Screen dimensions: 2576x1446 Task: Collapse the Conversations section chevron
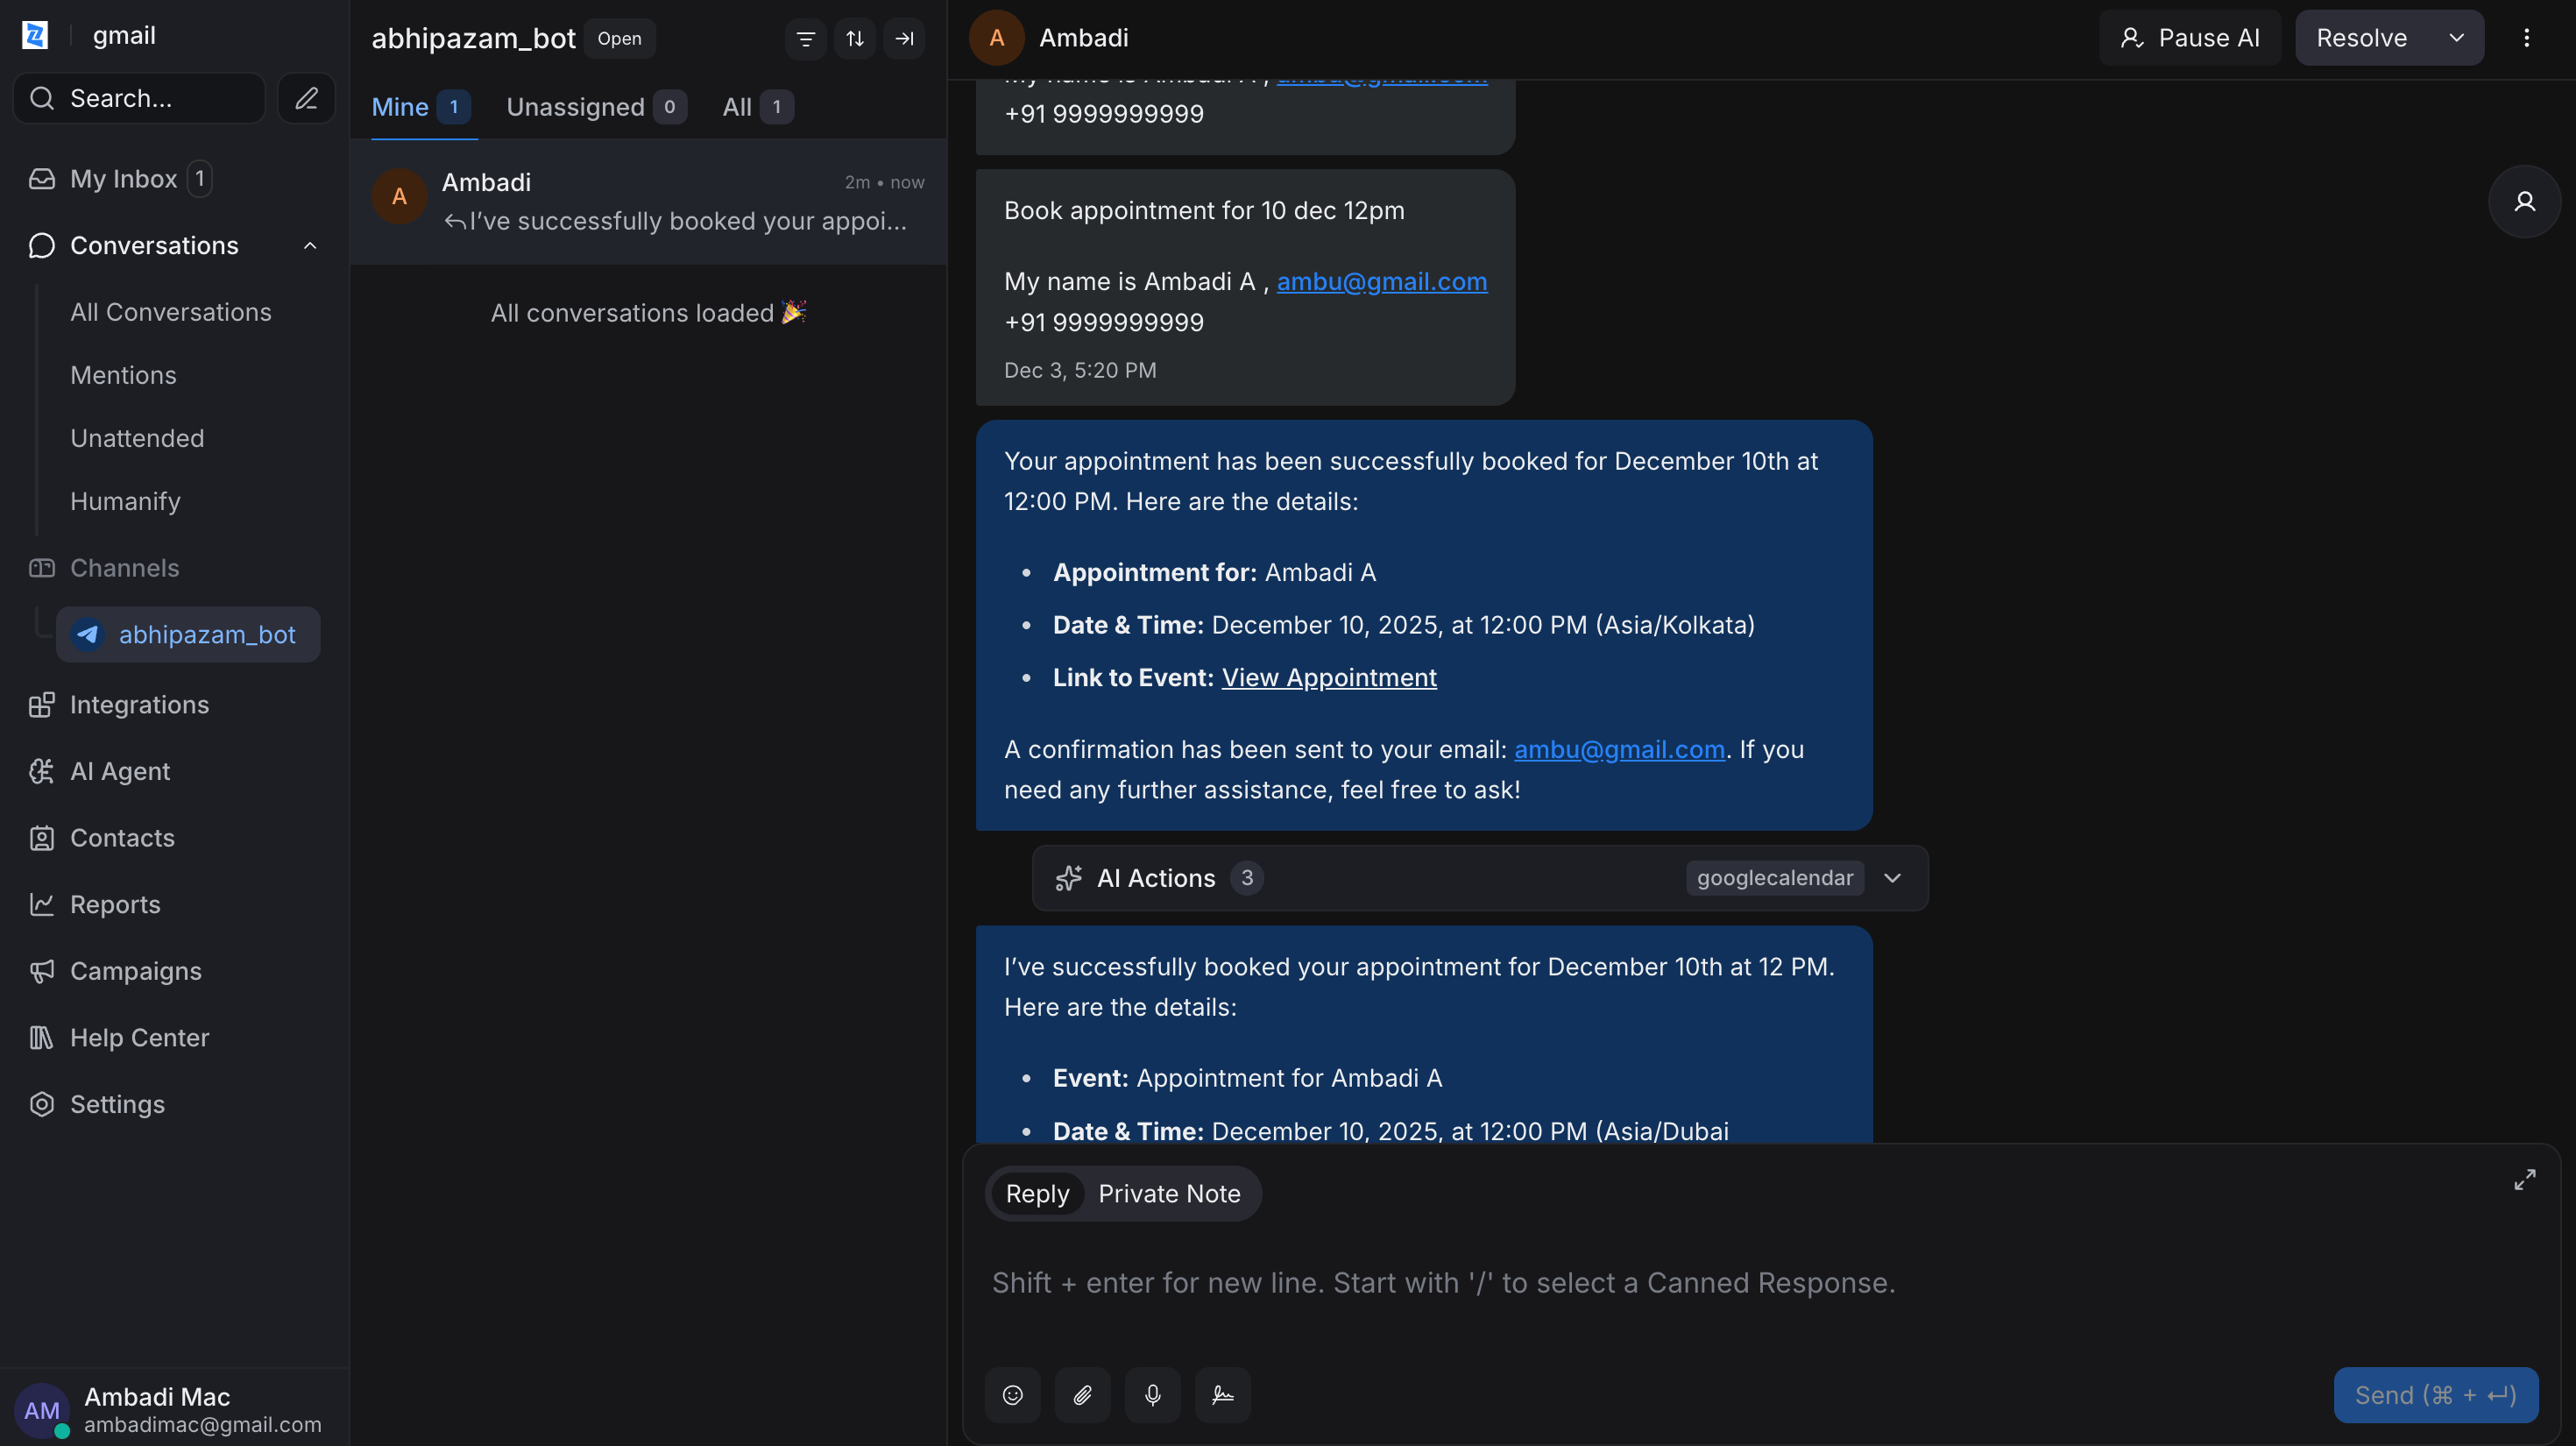click(310, 245)
